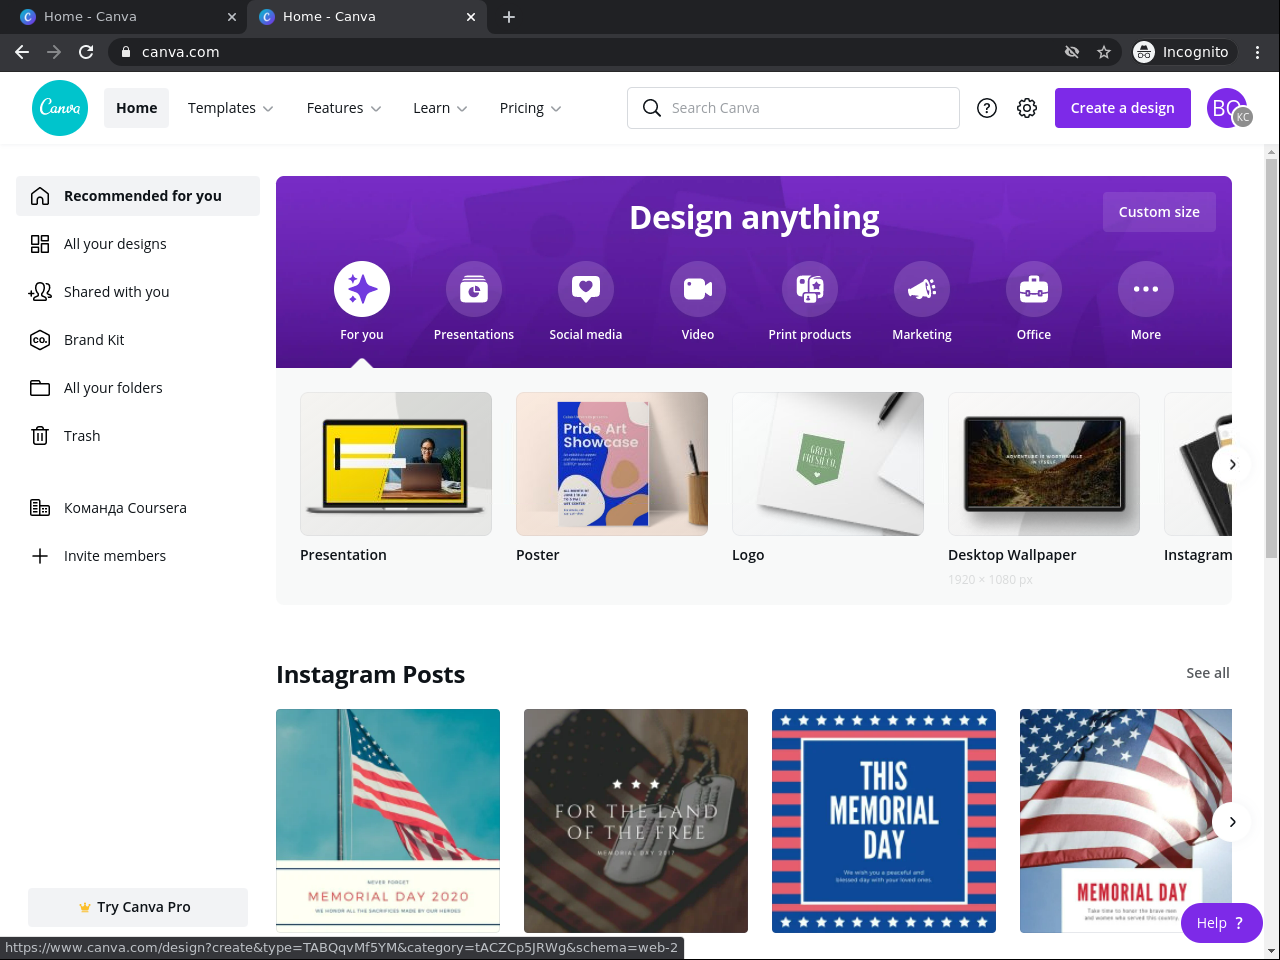Open Brand Kit in sidebar
This screenshot has width=1280, height=960.
pyautogui.click(x=138, y=340)
